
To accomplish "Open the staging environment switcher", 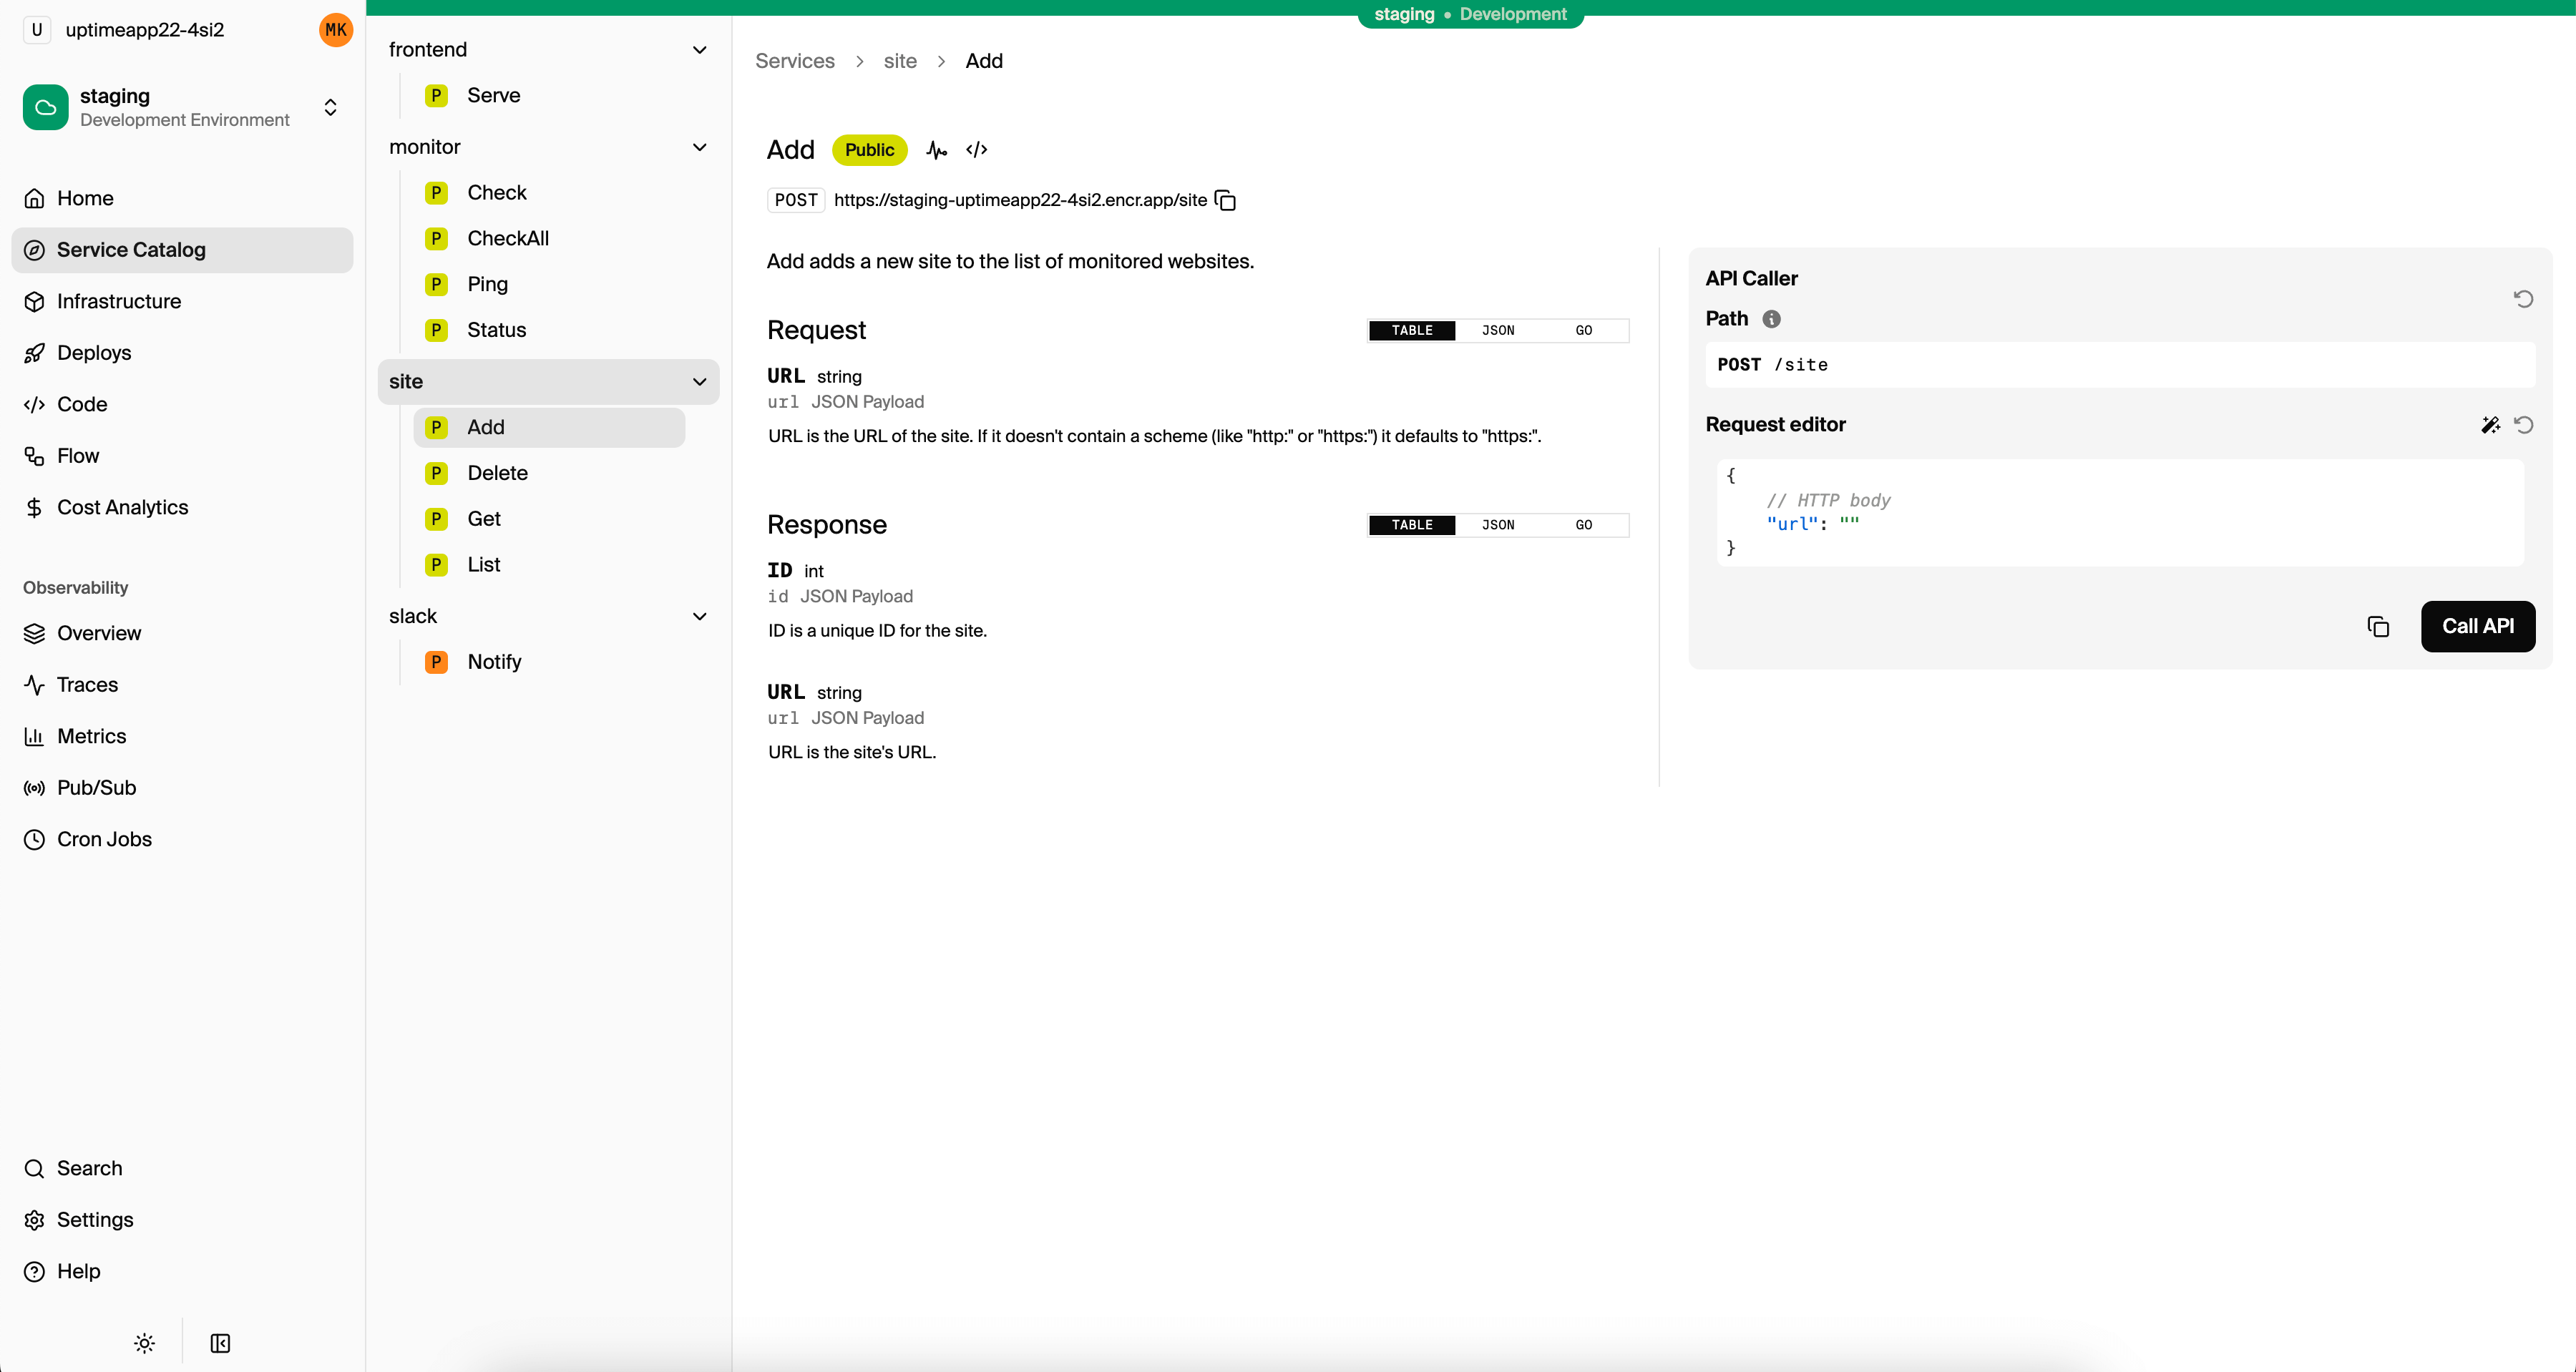I will (x=330, y=107).
